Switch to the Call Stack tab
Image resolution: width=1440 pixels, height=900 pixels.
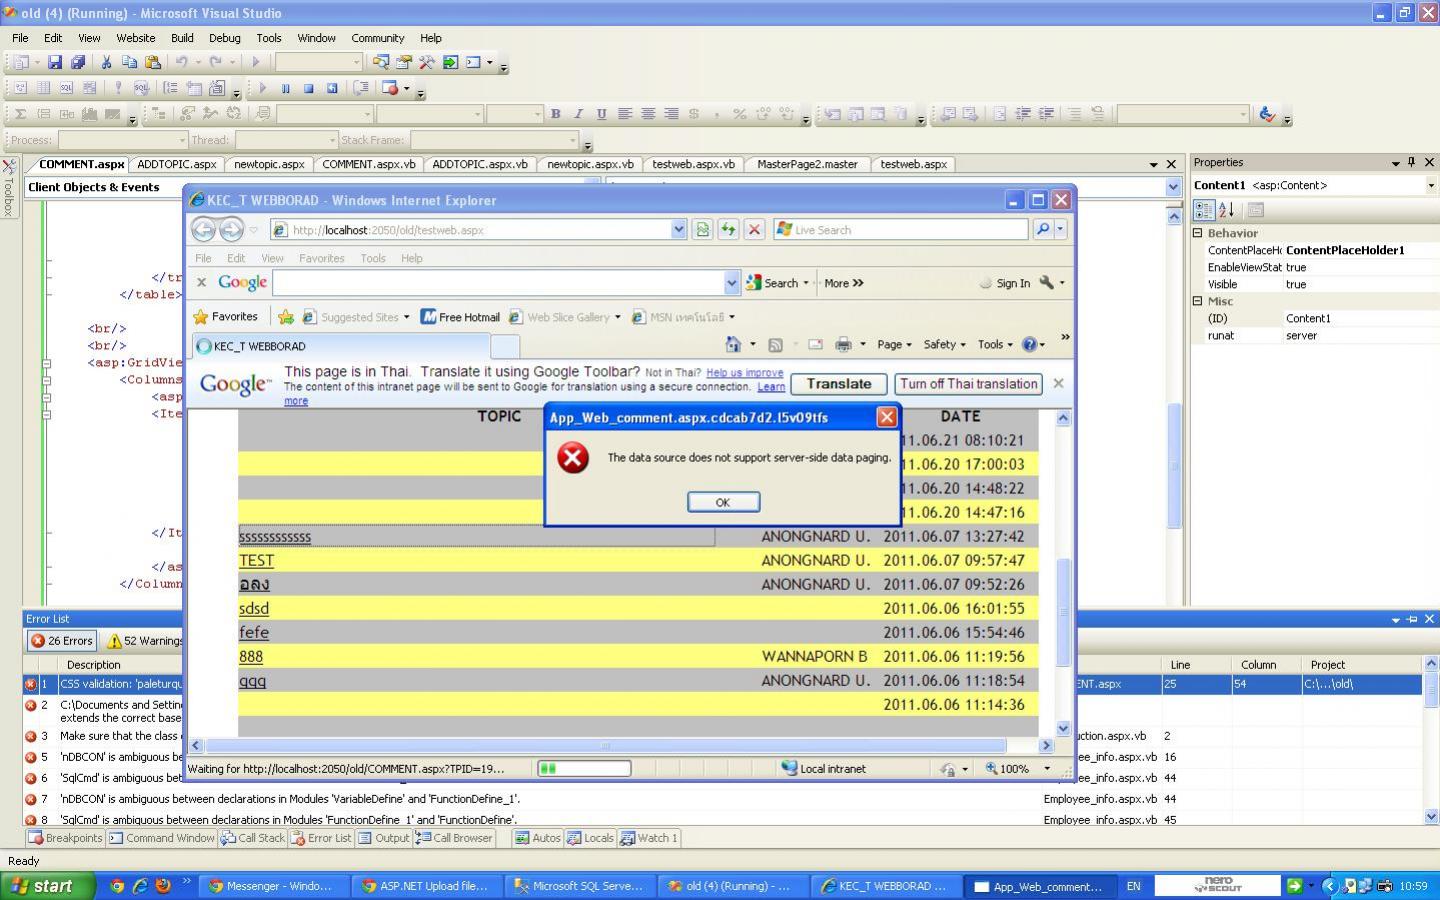253,838
